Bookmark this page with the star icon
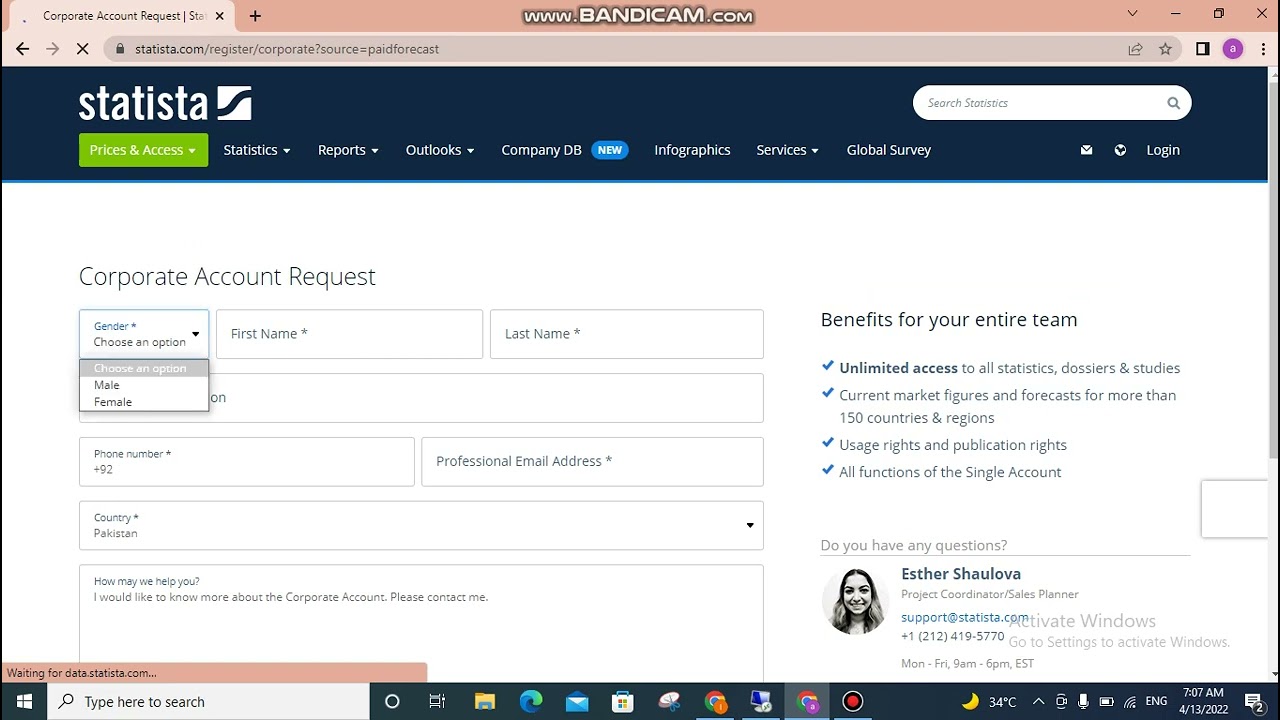Image resolution: width=1280 pixels, height=720 pixels. (1165, 49)
